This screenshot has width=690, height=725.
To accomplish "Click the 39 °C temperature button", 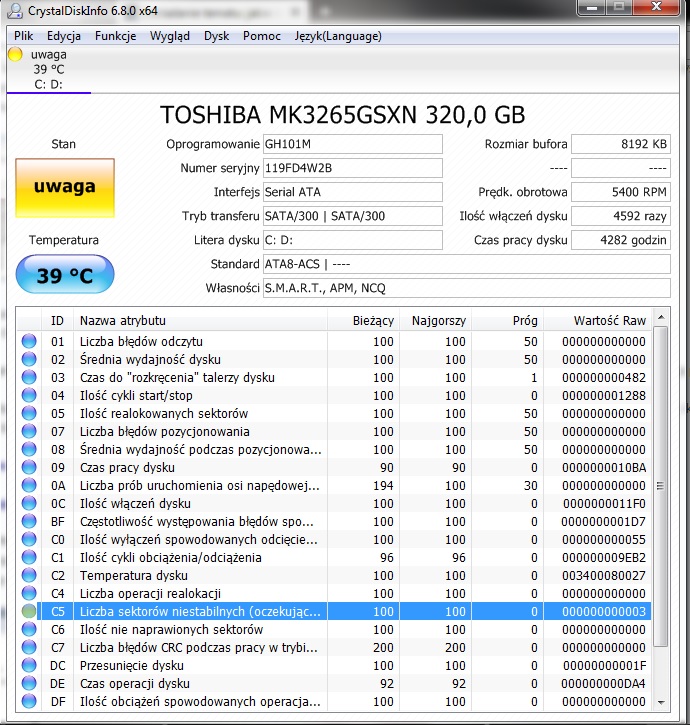I will [65, 274].
